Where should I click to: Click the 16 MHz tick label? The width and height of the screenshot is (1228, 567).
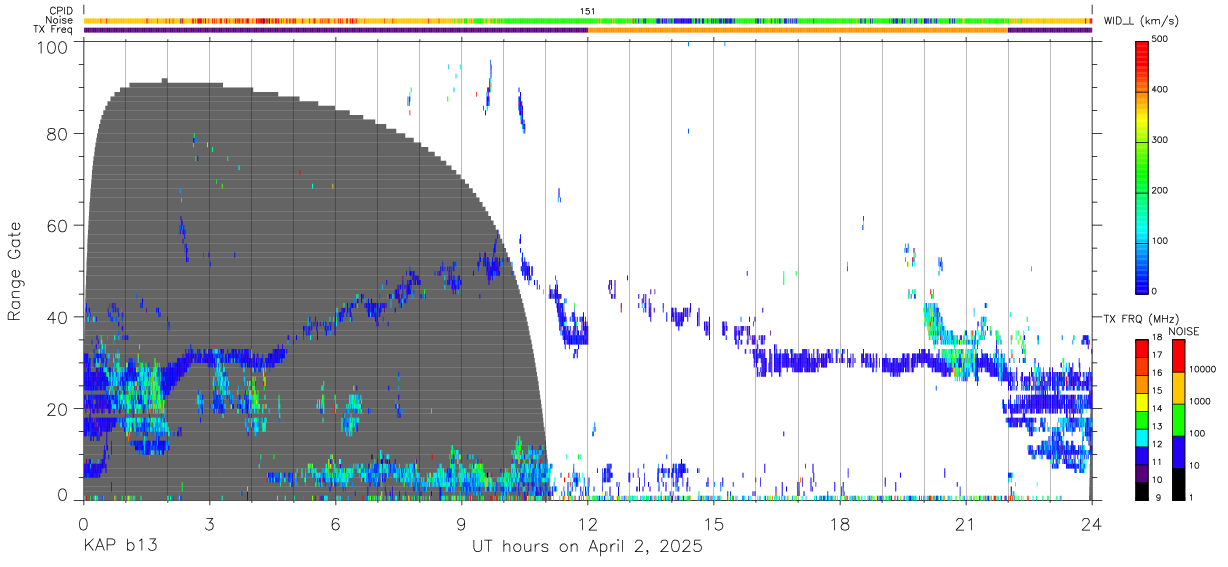pos(1158,374)
